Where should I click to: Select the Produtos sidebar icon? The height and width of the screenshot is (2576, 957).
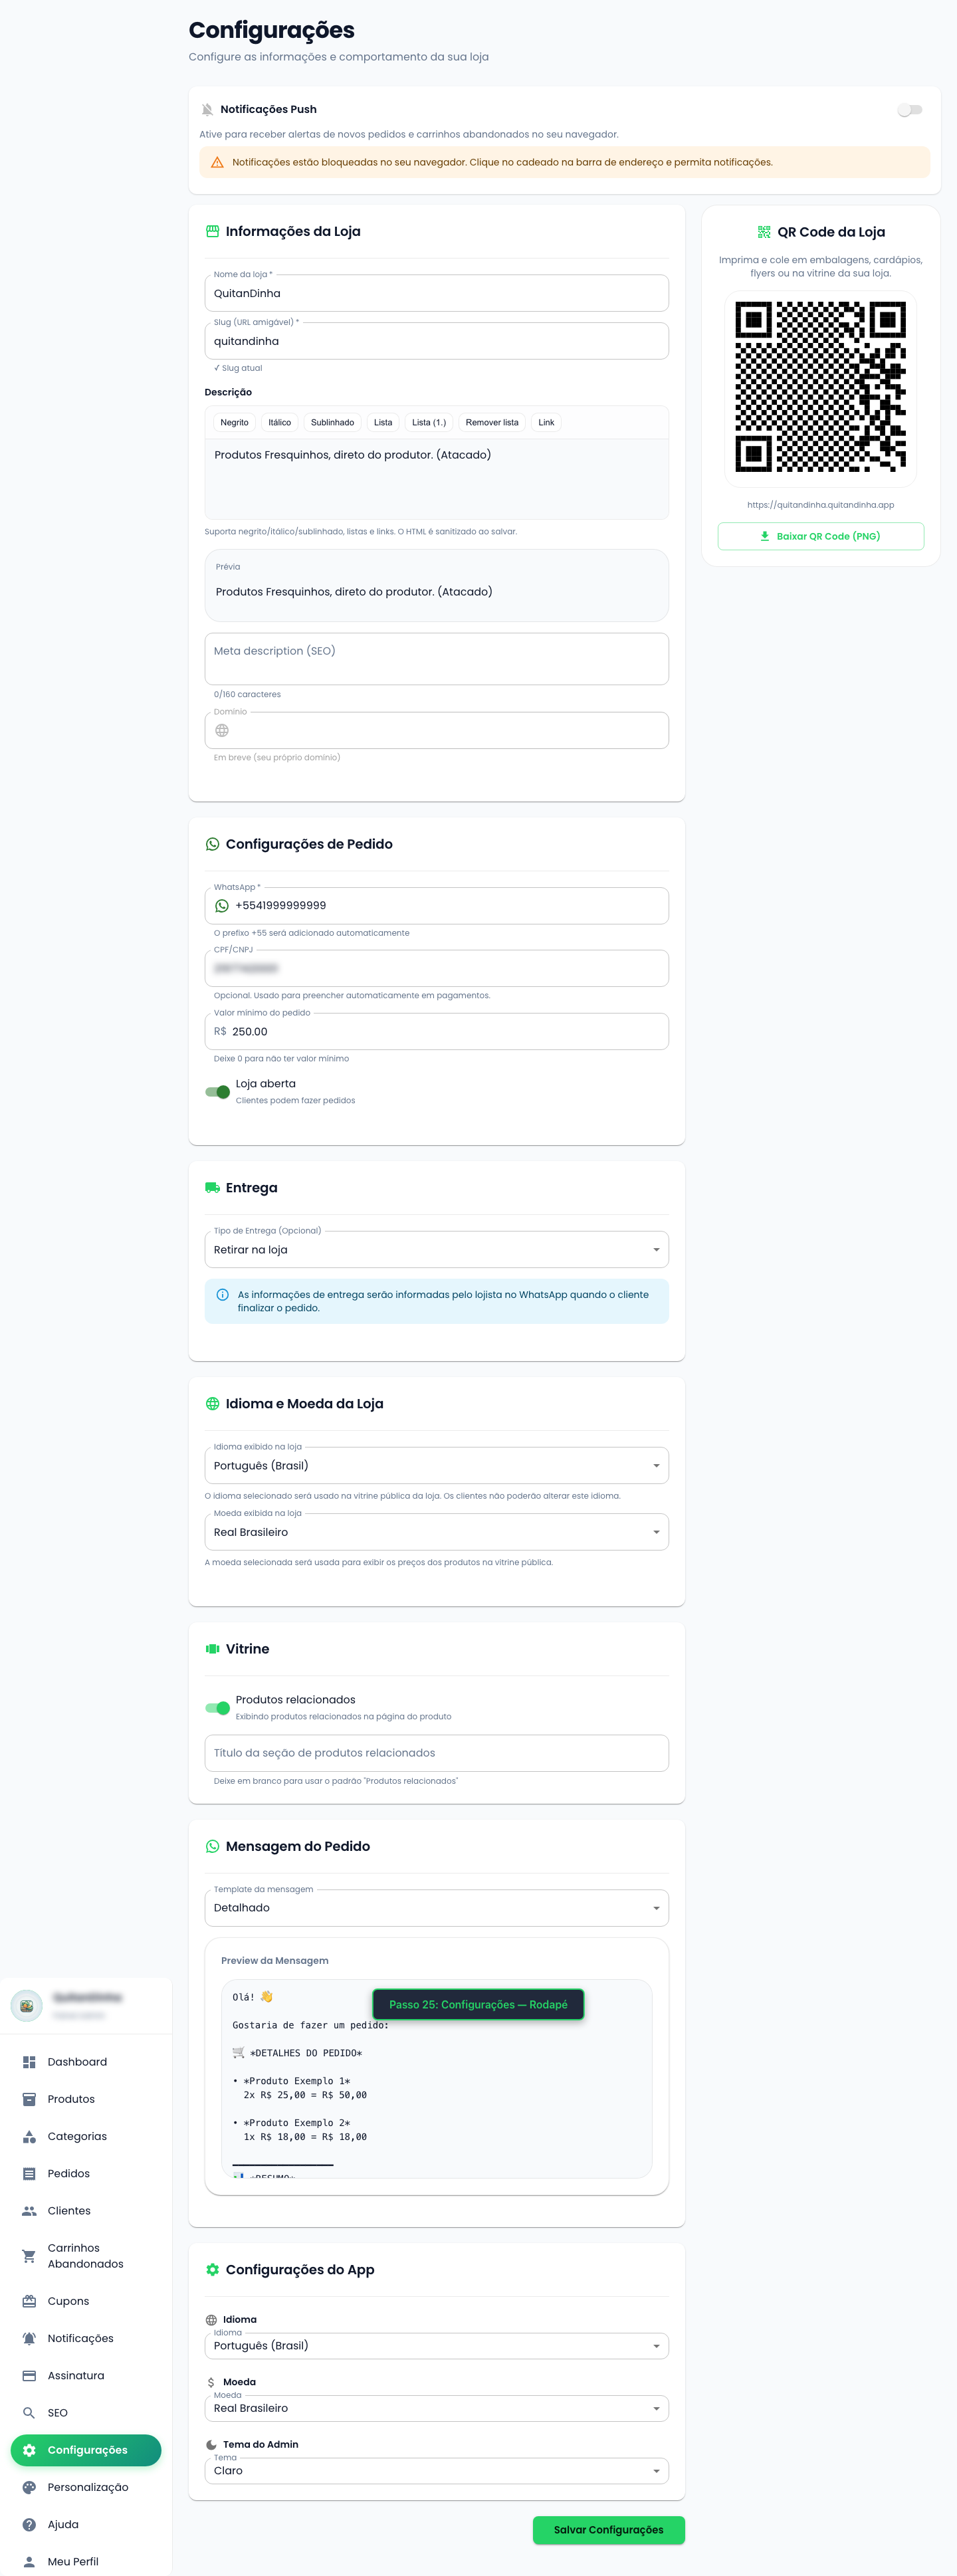tap(29, 2099)
